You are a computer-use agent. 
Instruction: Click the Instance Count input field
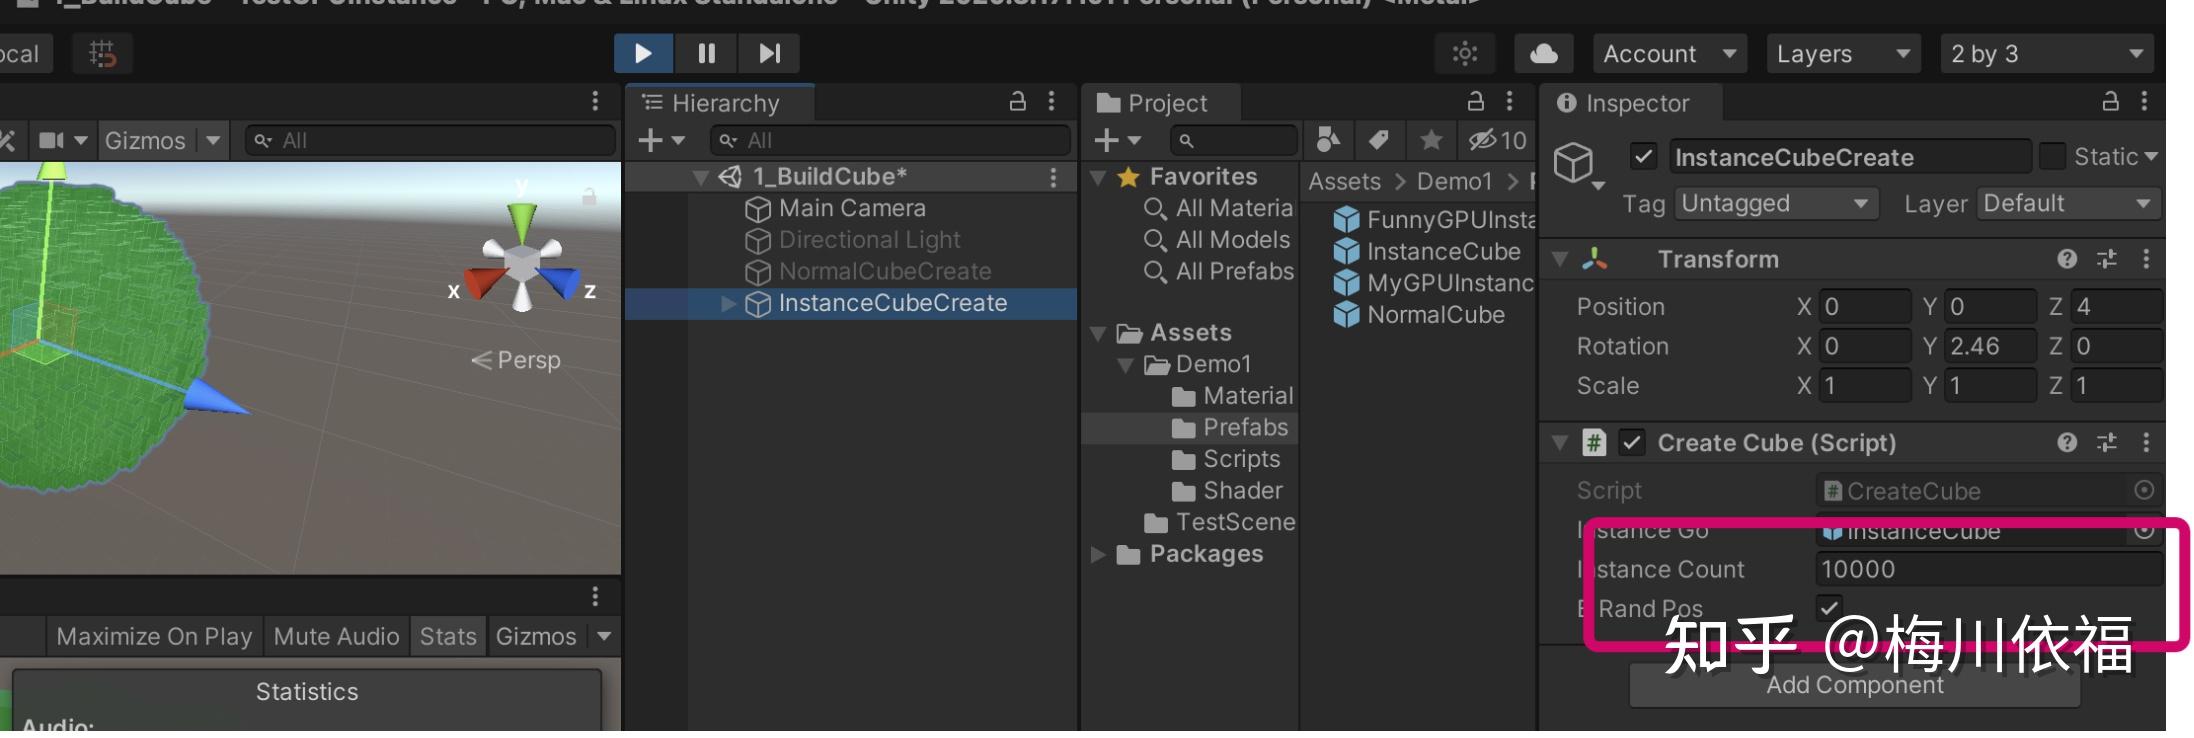point(1986,569)
